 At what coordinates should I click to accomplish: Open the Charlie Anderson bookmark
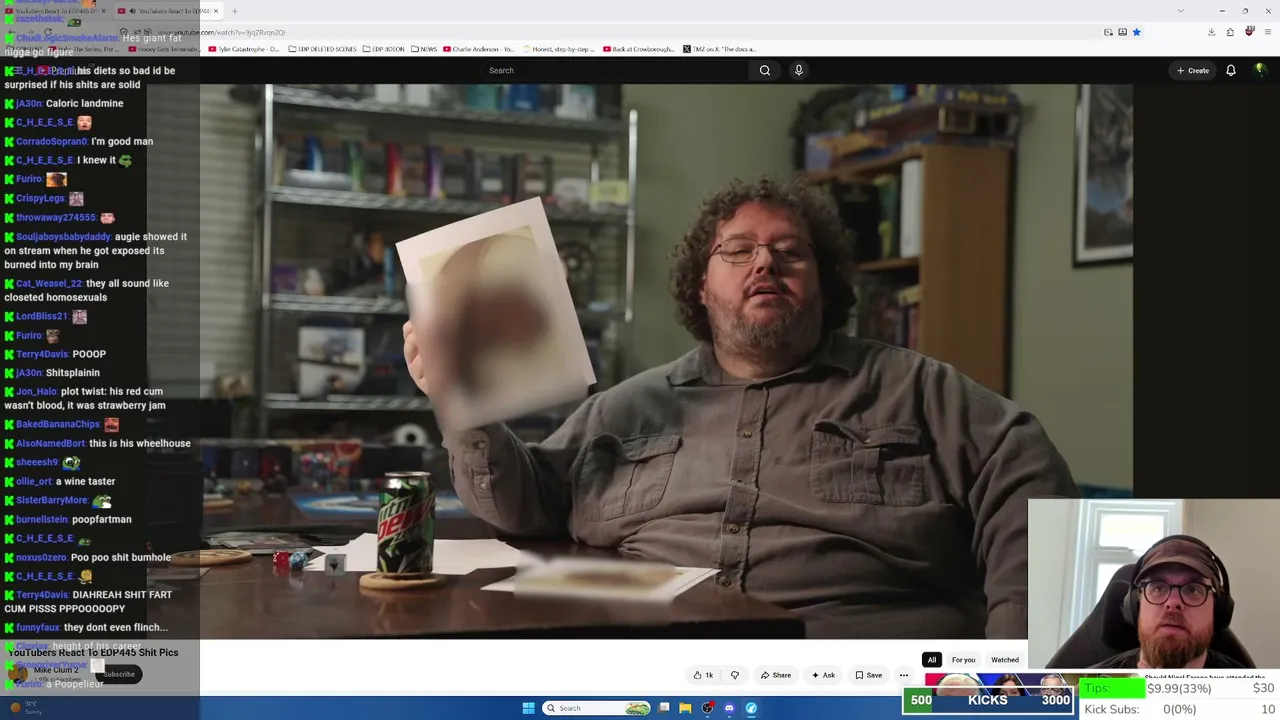pos(480,49)
